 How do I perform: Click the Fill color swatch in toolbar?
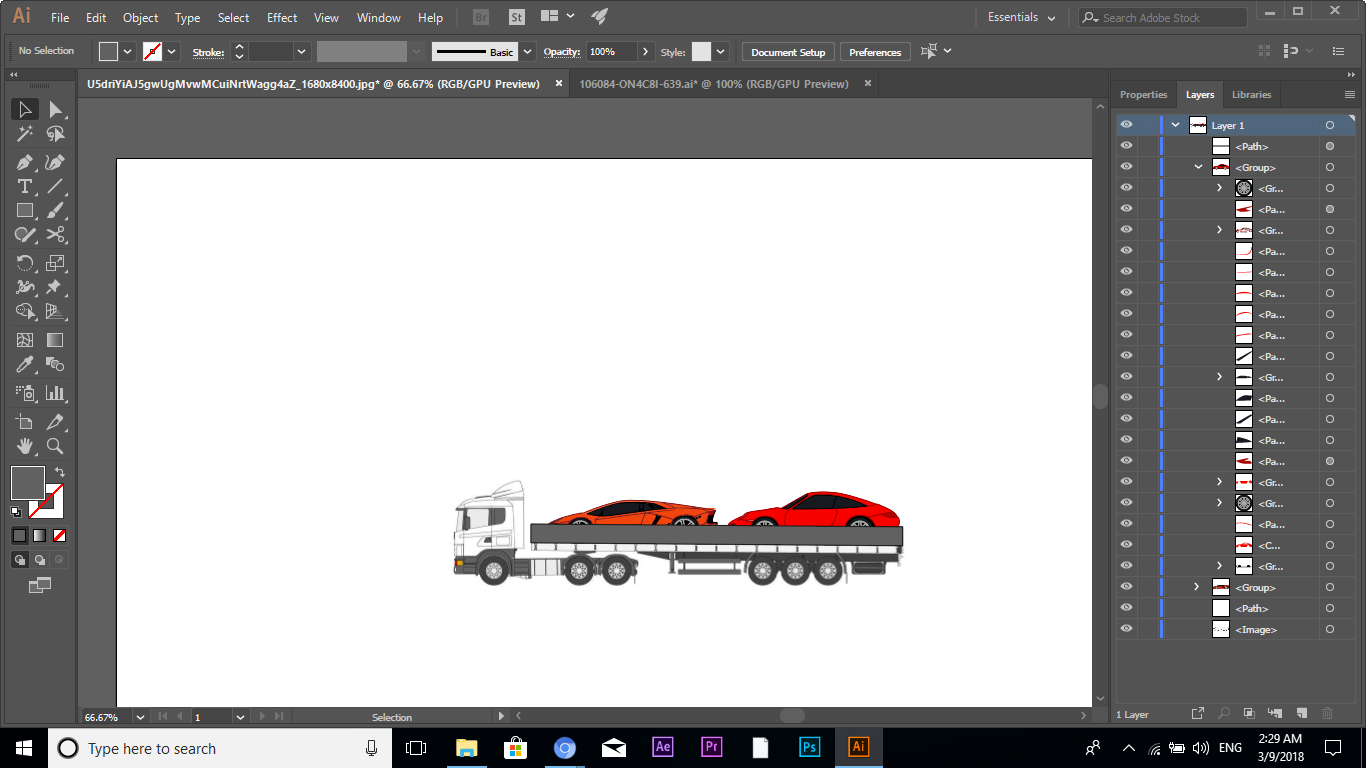[27, 482]
